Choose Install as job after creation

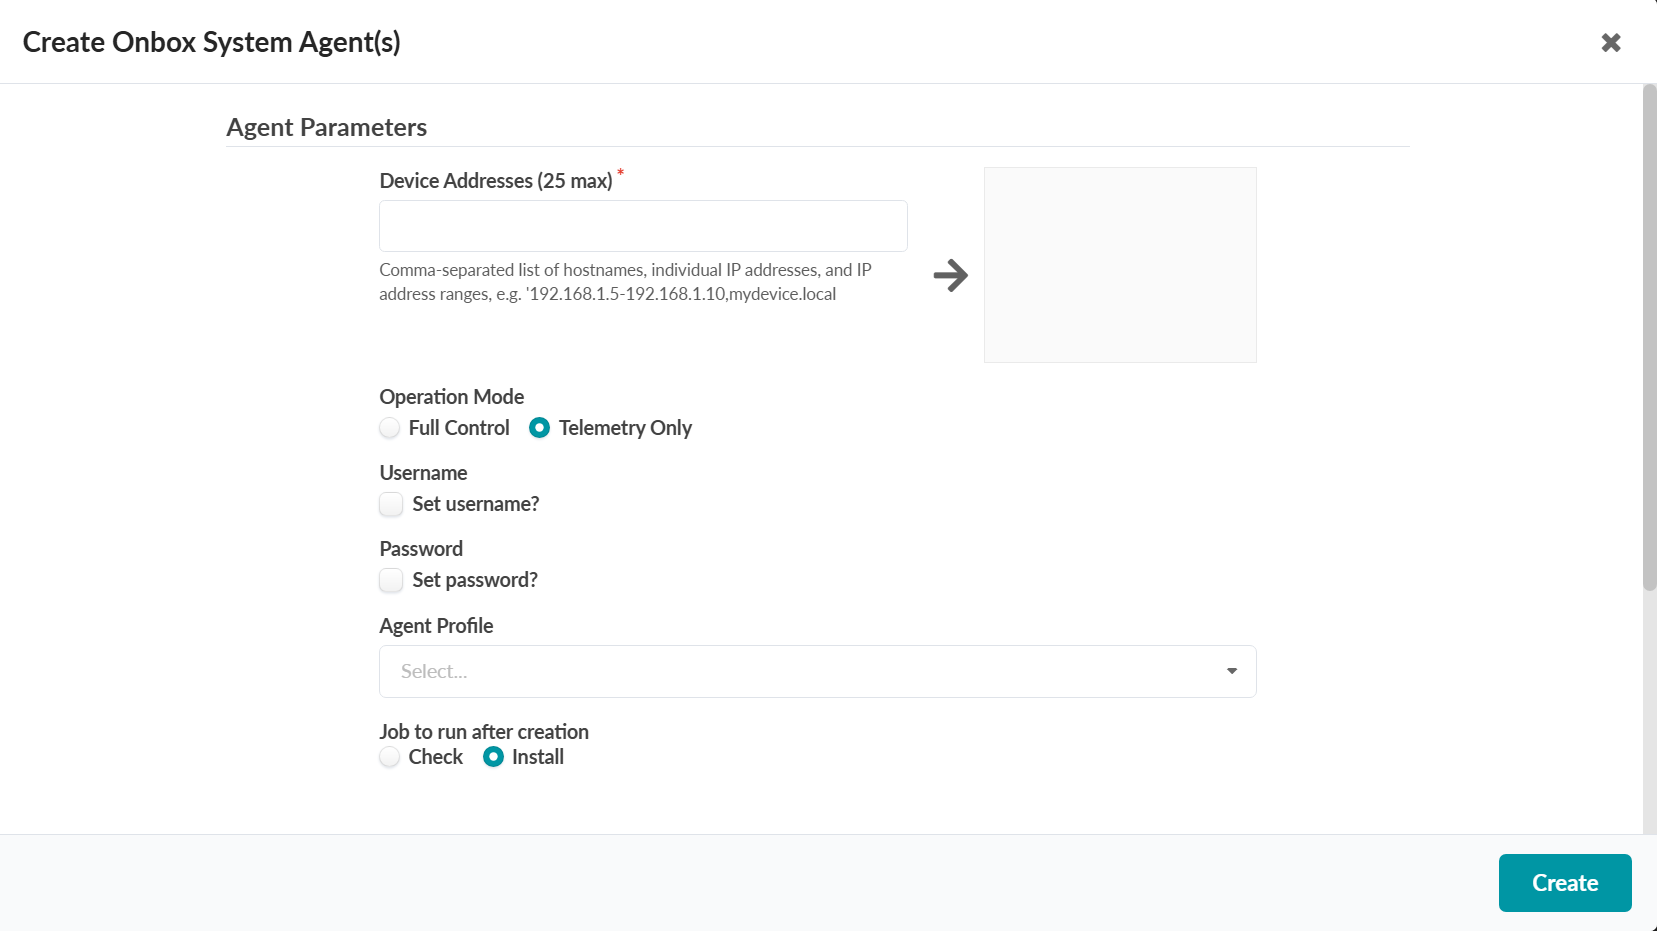pyautogui.click(x=493, y=757)
